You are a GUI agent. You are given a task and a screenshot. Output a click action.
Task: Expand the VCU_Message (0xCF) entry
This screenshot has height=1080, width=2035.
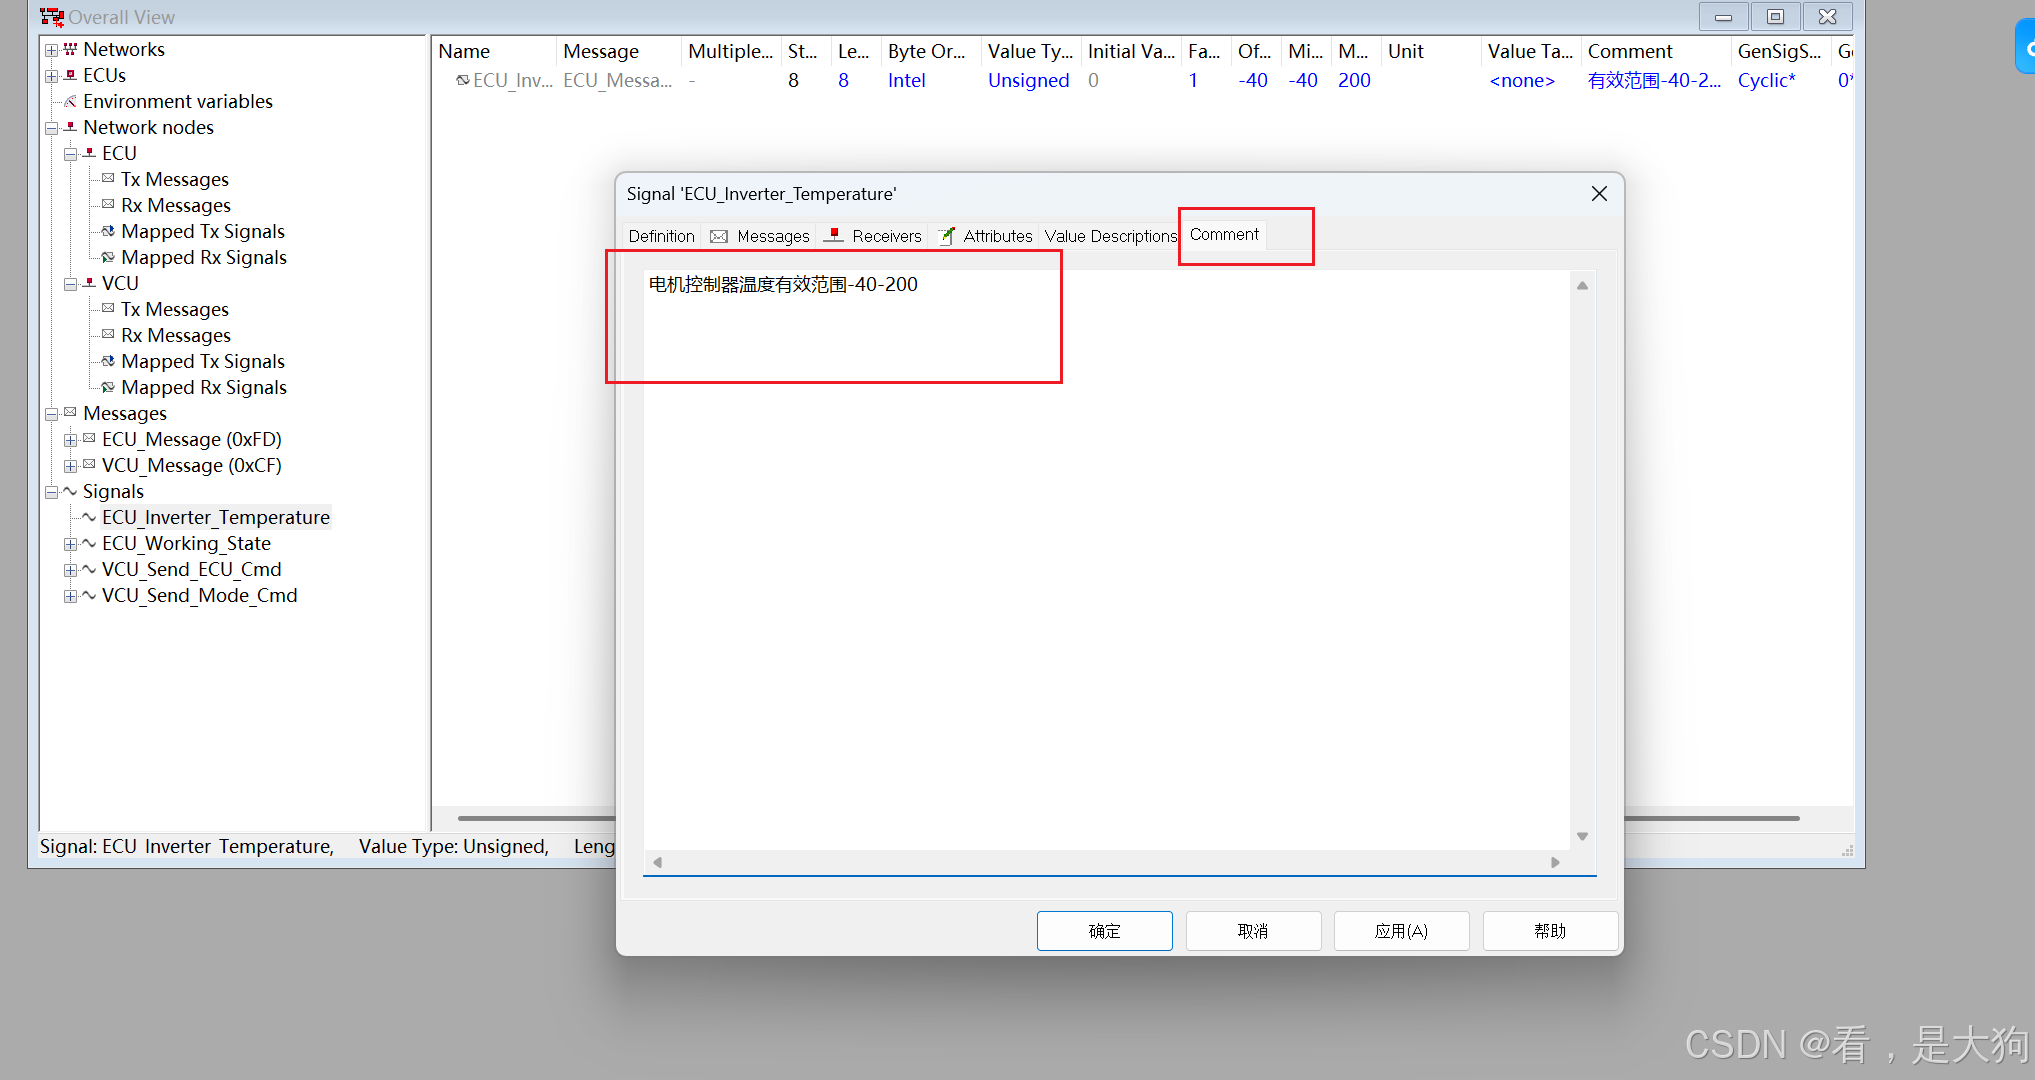(x=70, y=466)
